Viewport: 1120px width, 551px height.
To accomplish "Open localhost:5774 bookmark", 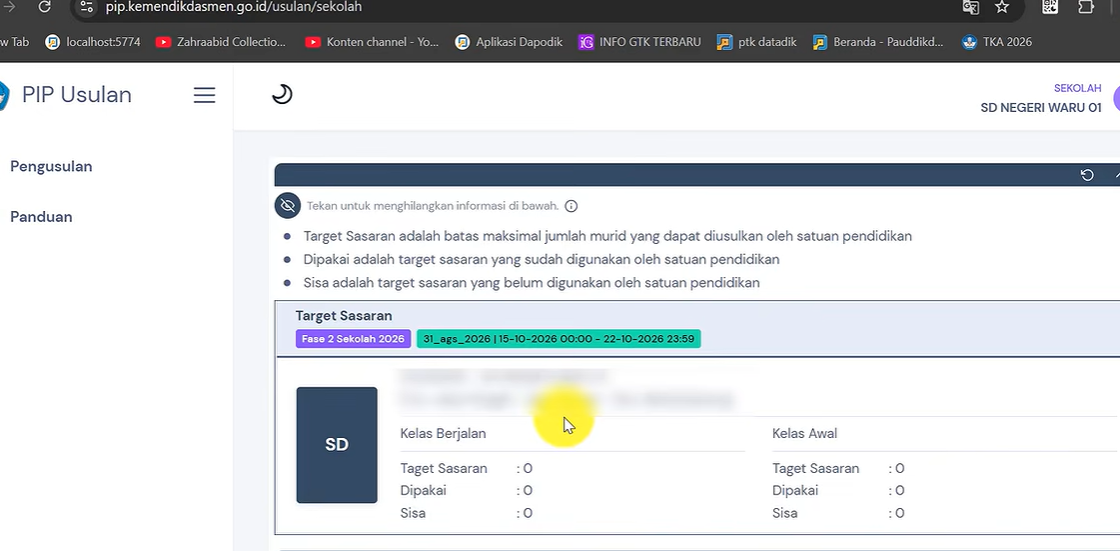I will pyautogui.click(x=93, y=42).
